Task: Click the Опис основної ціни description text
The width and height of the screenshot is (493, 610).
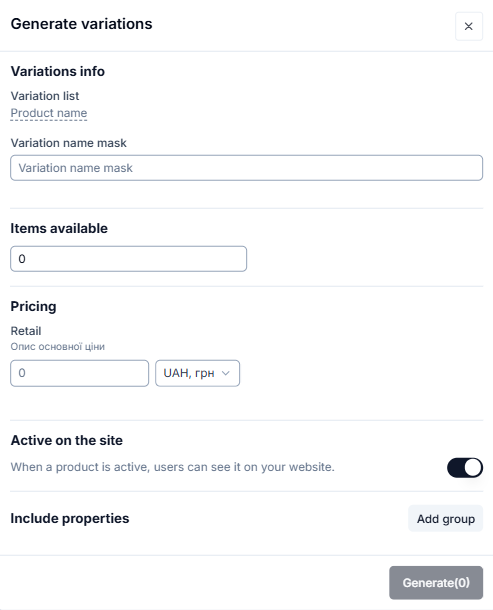Action: (58, 347)
